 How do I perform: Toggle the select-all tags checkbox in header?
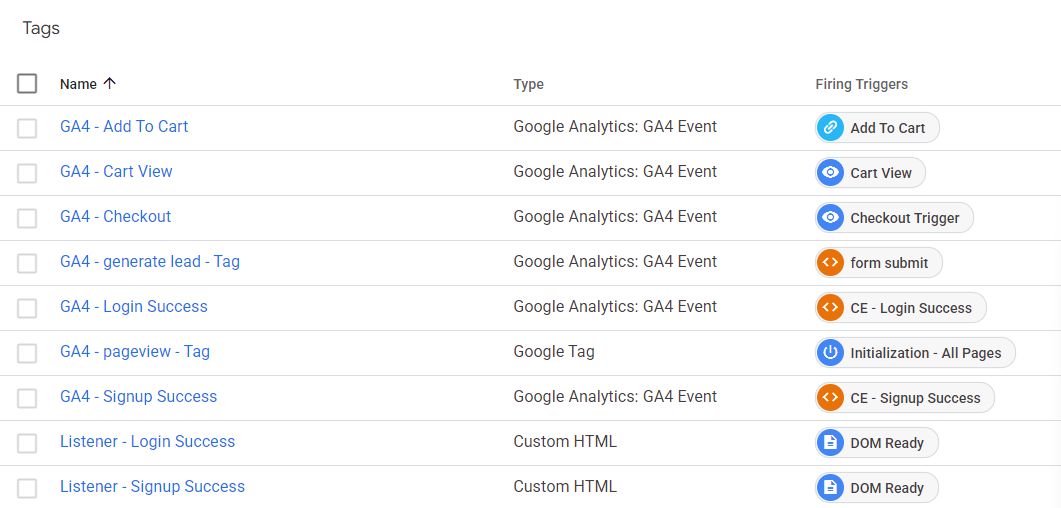27,84
